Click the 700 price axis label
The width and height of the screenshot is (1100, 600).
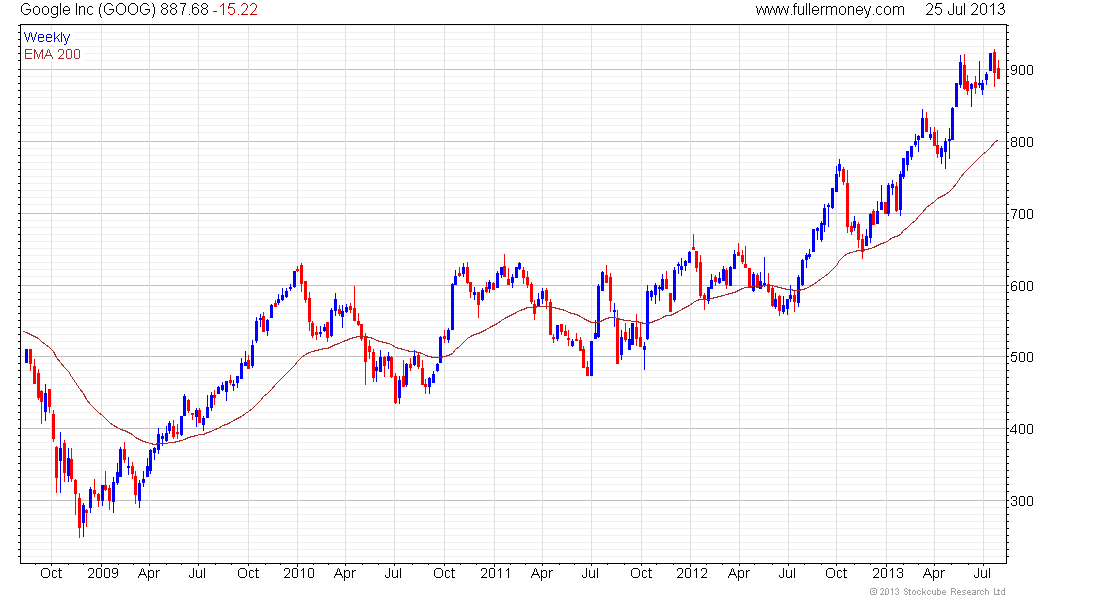pos(1022,214)
